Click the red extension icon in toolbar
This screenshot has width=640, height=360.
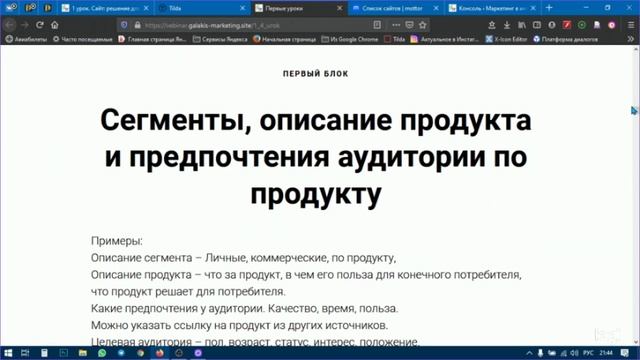coord(567,25)
